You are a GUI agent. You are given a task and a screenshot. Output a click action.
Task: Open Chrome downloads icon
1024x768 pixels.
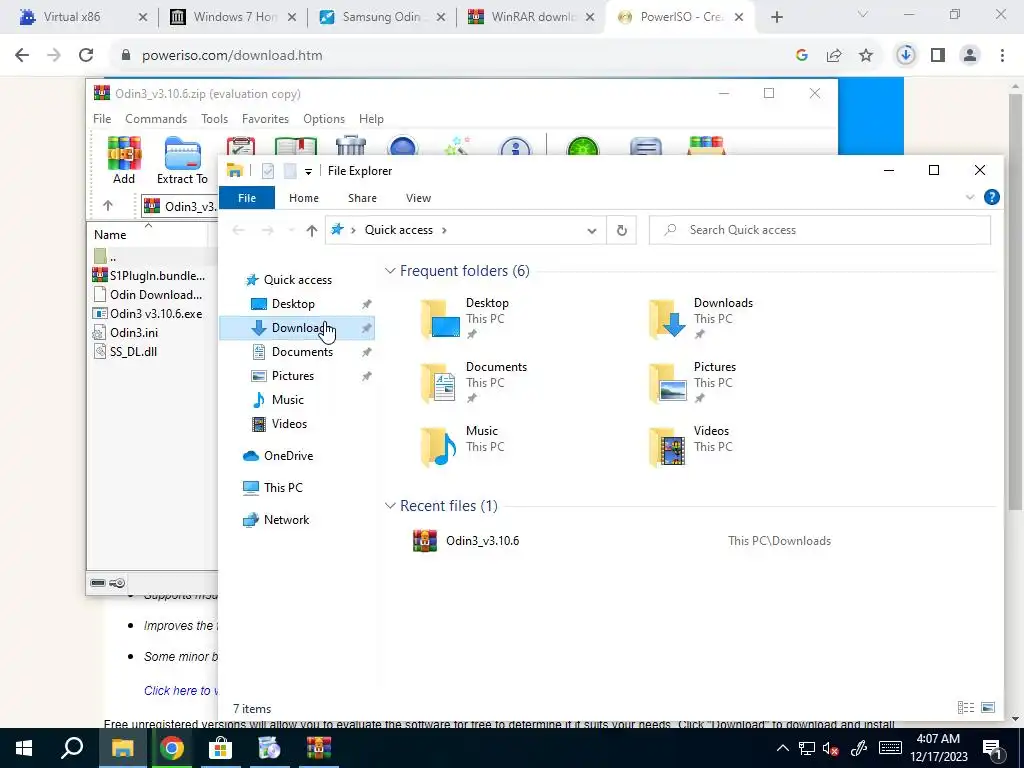pyautogui.click(x=905, y=56)
